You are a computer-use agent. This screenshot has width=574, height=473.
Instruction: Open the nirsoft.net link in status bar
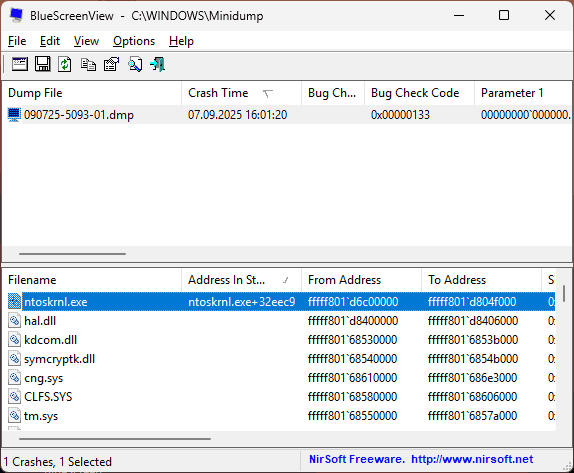472,459
